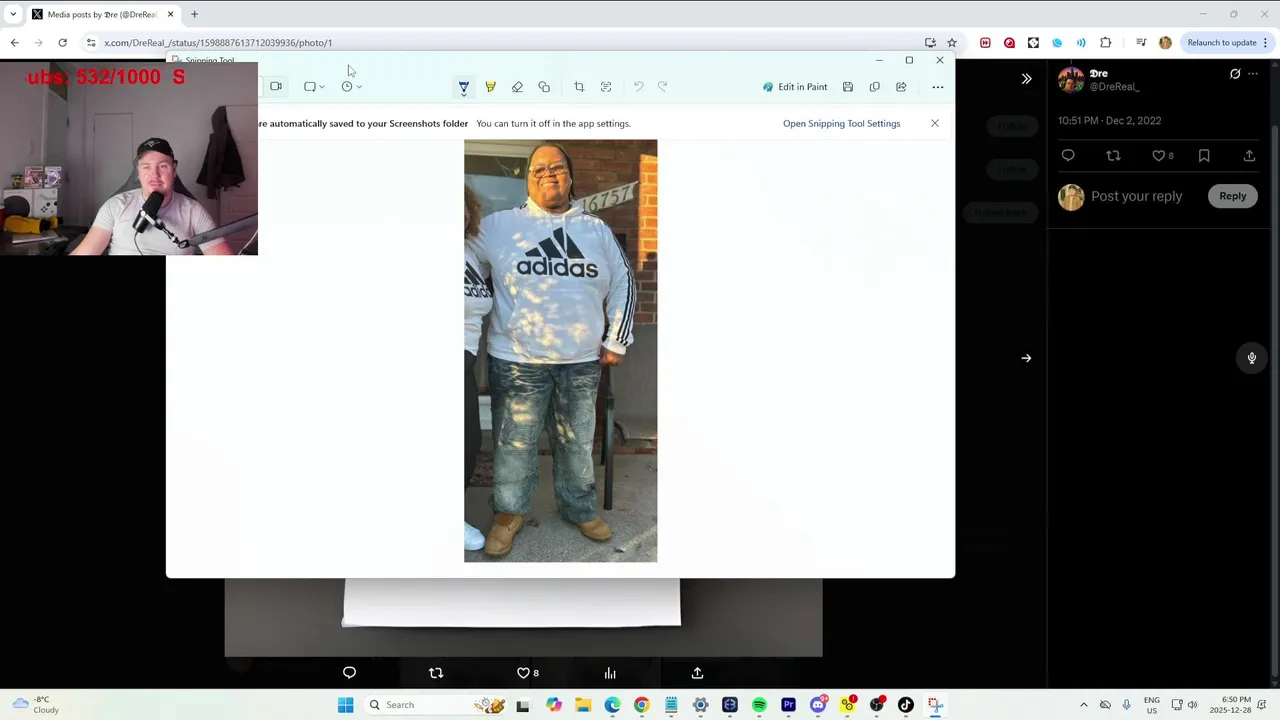Dismiss the Screenshots folder notification banner
Viewport: 1280px width, 720px height.
click(x=935, y=123)
